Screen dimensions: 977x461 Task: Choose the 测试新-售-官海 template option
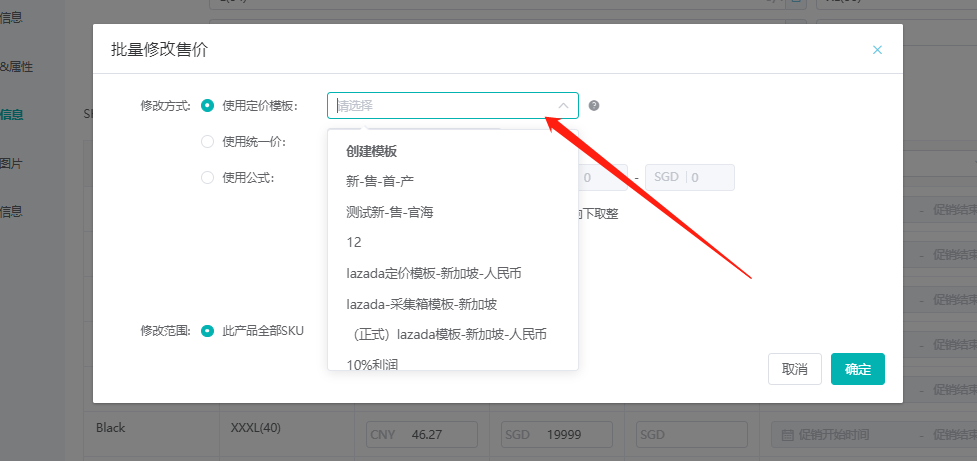tap(390, 212)
